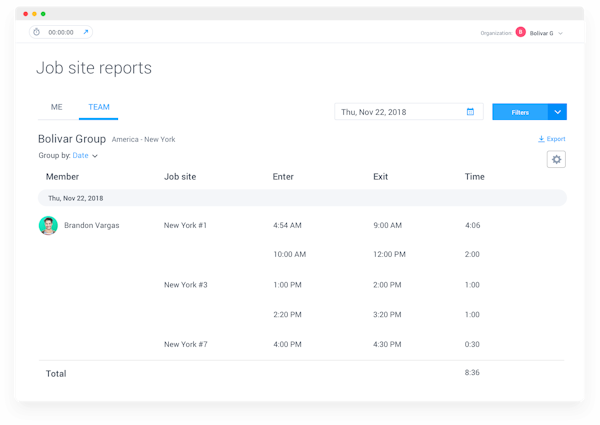The image size is (600, 425).
Task: Select the TEAM tab
Action: 98,107
